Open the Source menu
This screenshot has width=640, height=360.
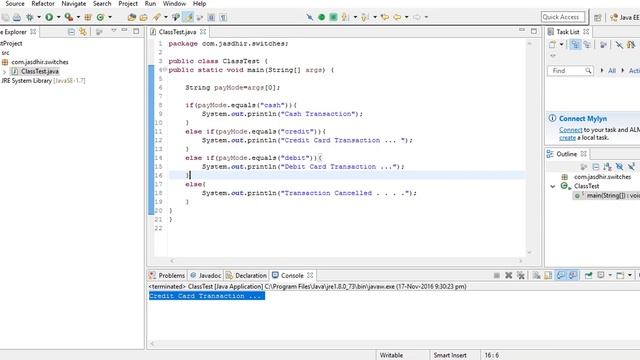pyautogui.click(x=15, y=4)
